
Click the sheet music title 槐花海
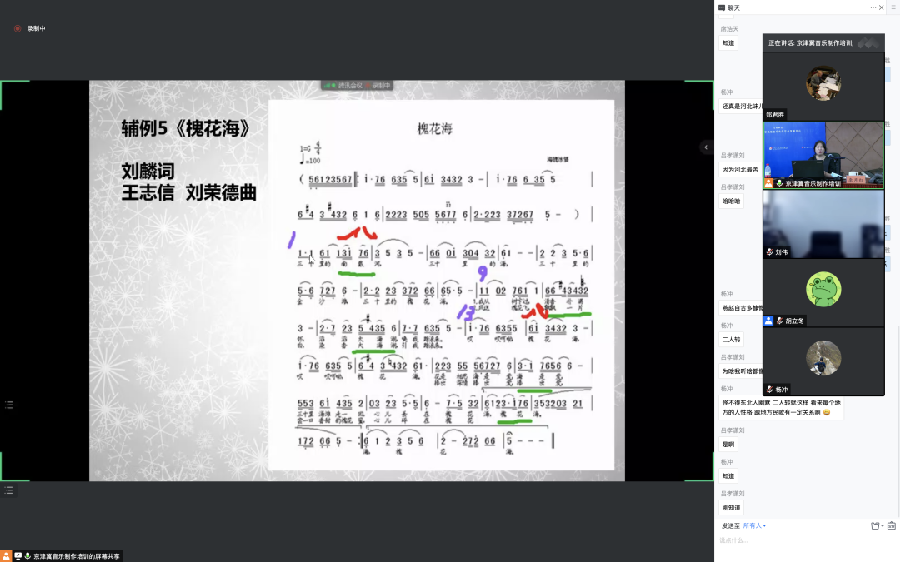(x=435, y=129)
